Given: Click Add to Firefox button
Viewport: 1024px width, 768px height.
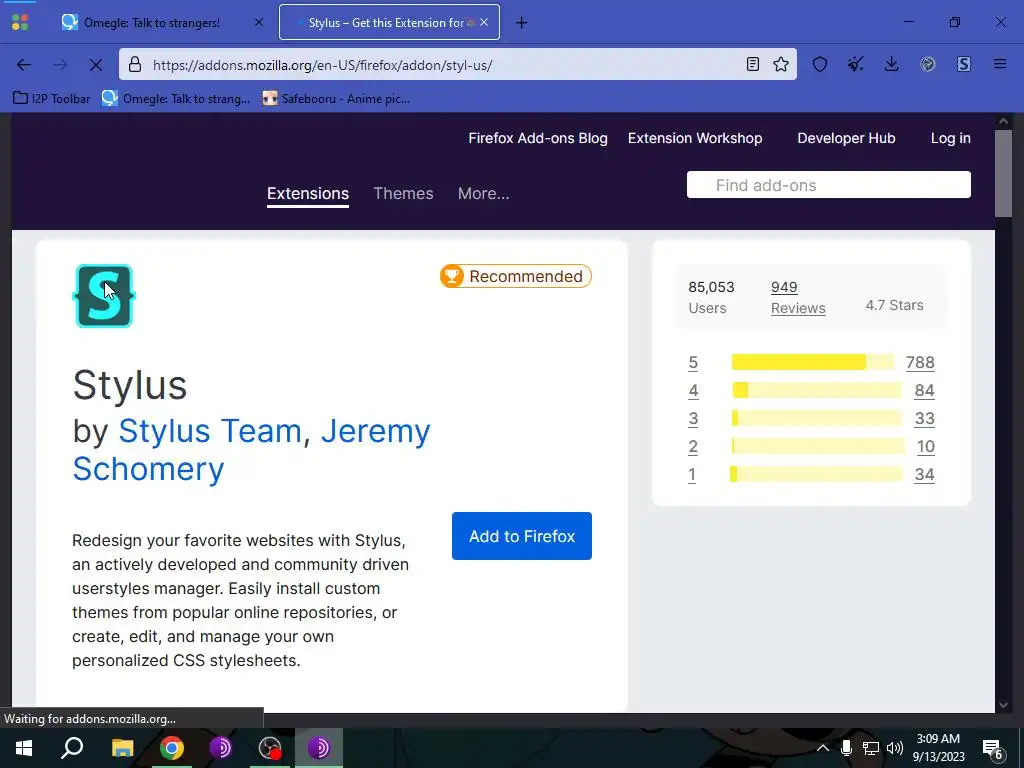Looking at the screenshot, I should 522,536.
